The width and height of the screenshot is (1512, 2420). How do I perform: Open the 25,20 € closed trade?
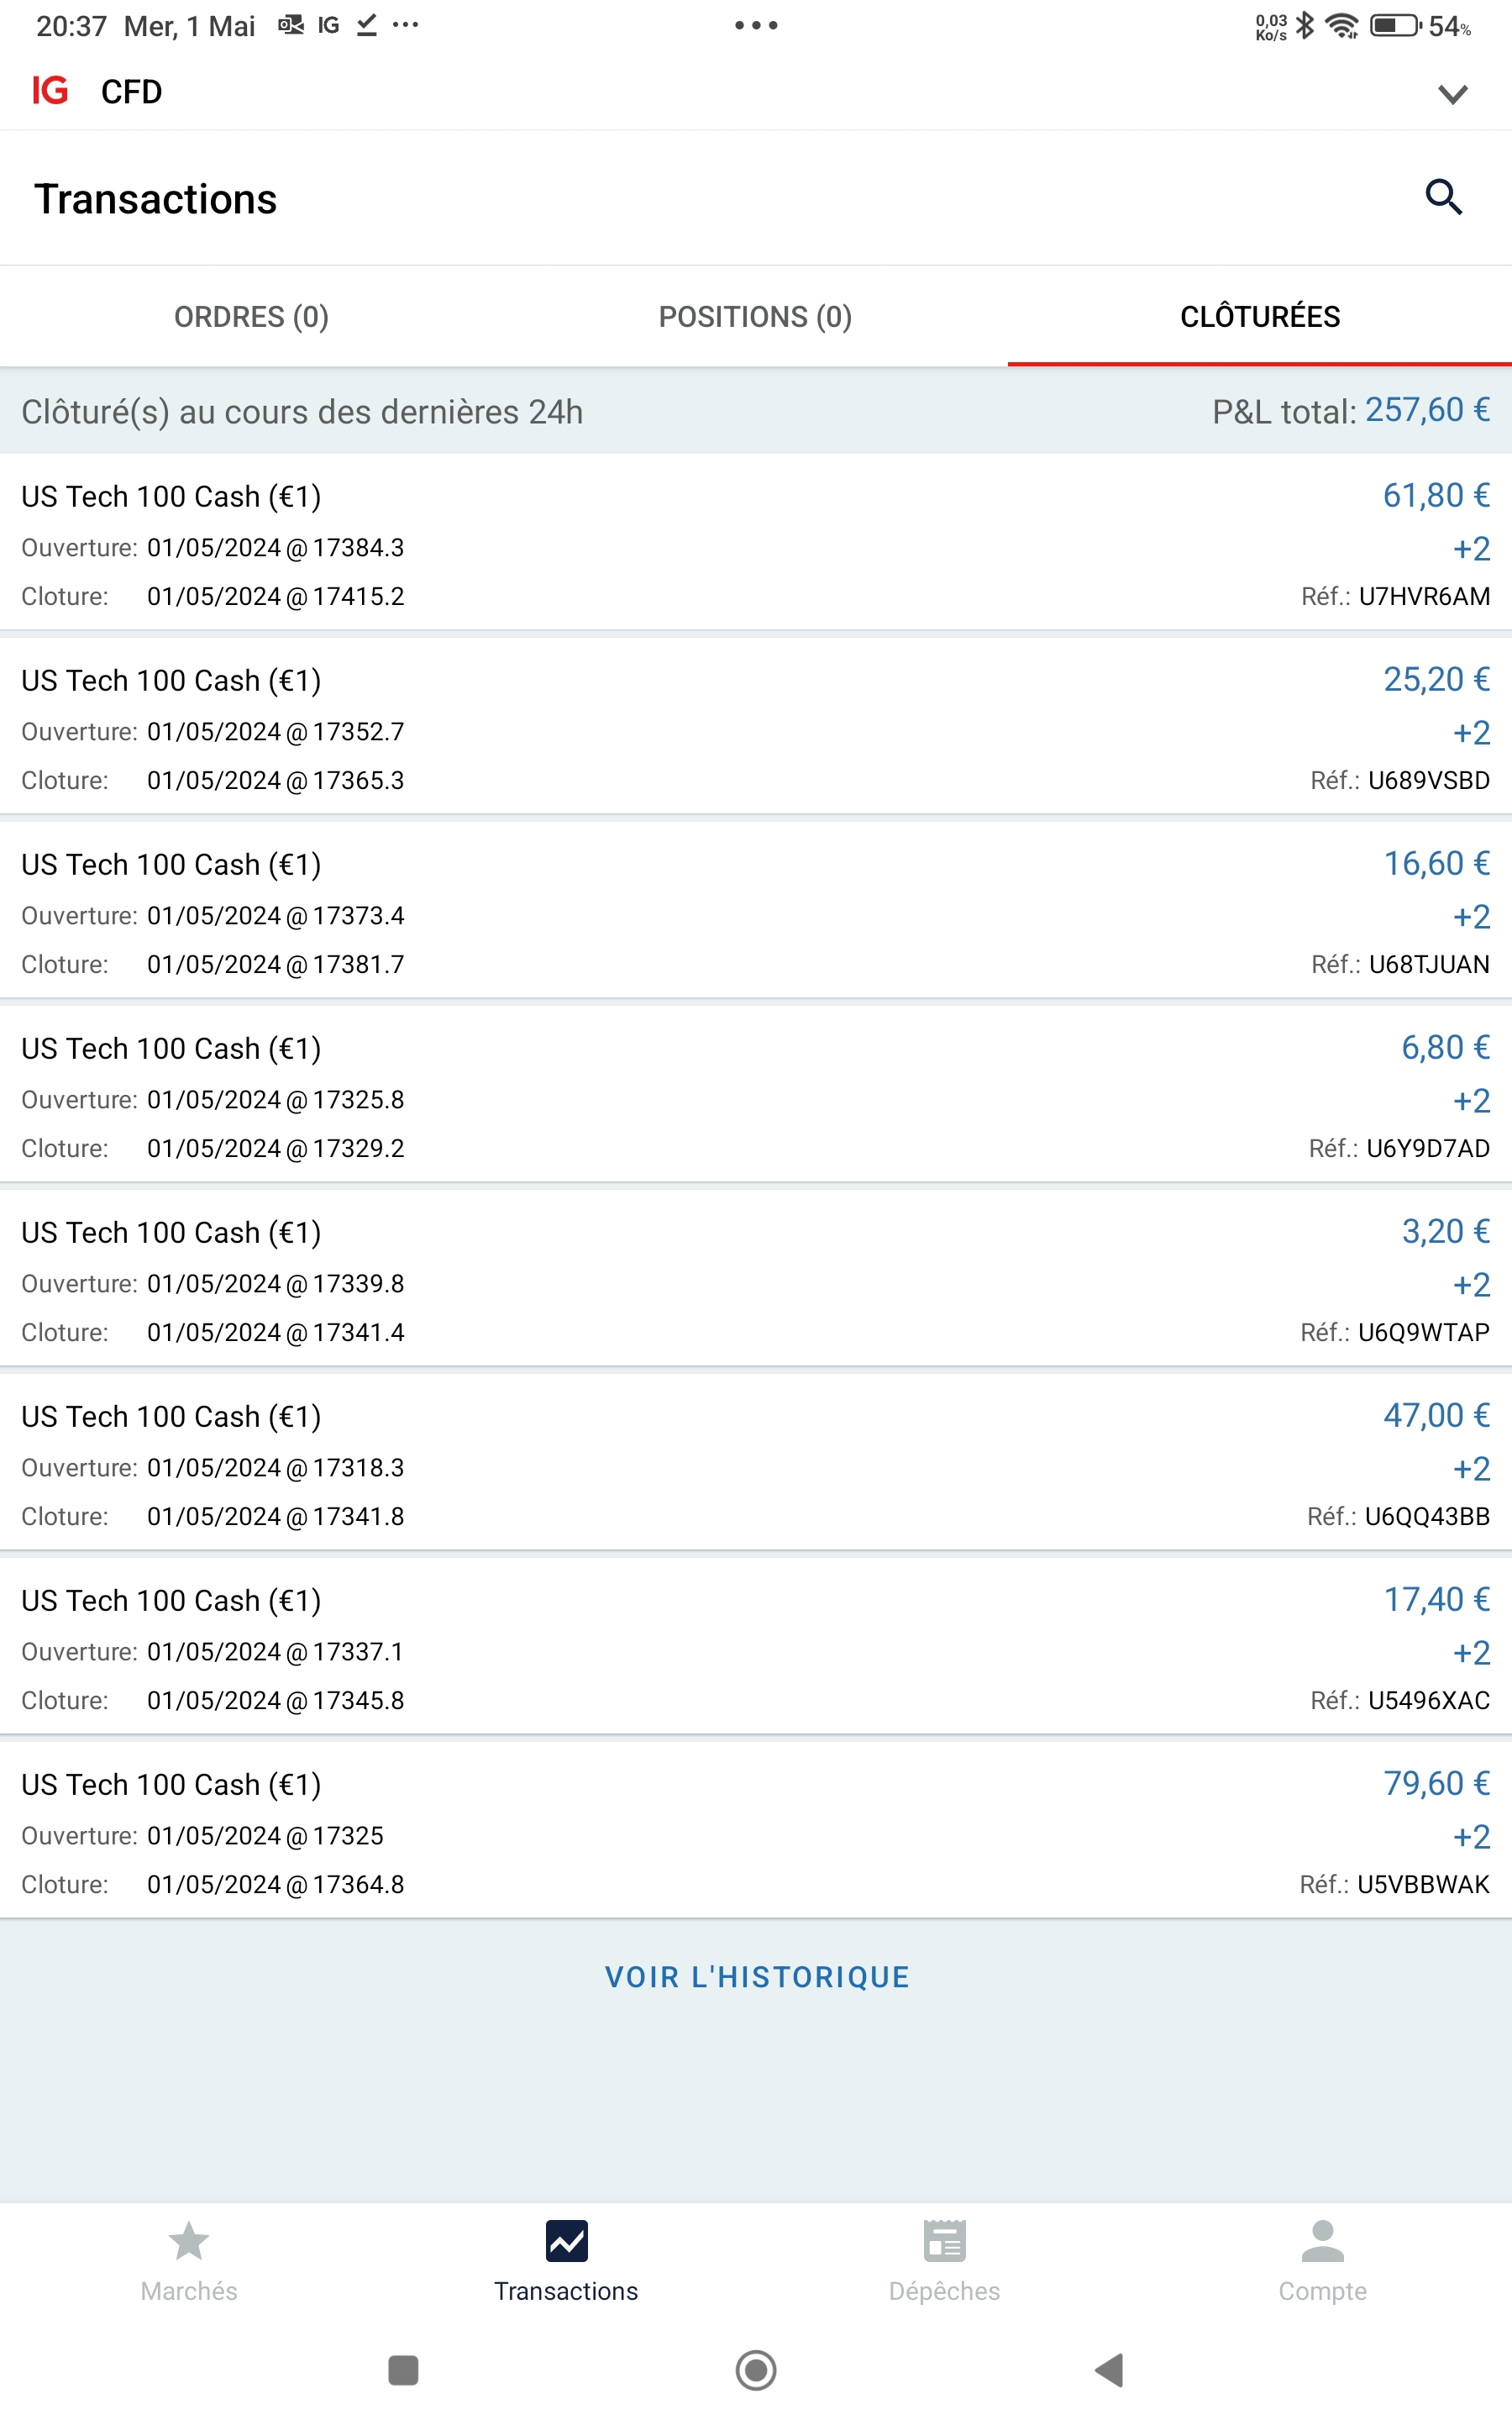[756, 729]
